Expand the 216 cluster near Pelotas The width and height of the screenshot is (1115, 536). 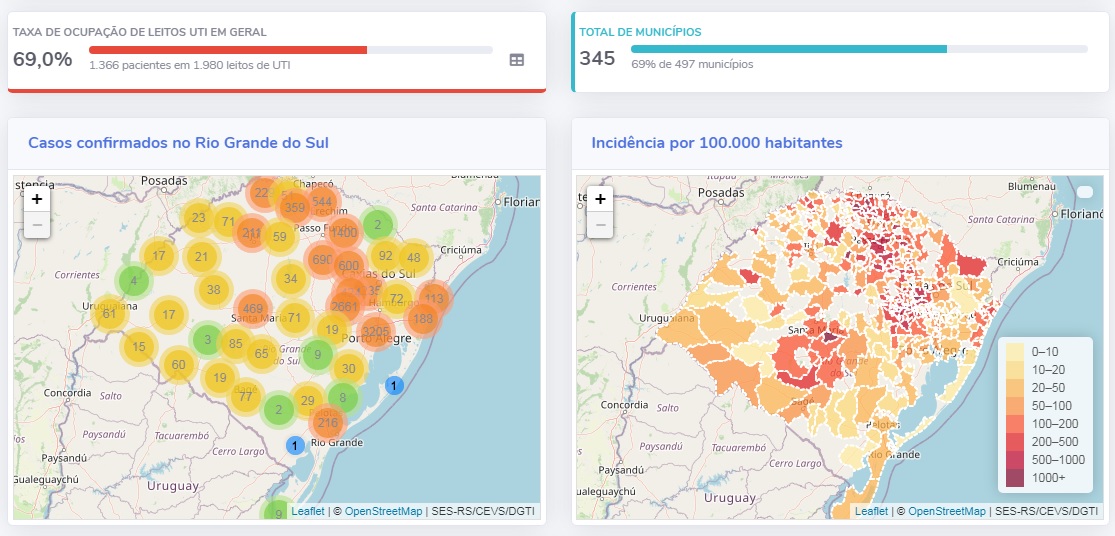point(328,423)
